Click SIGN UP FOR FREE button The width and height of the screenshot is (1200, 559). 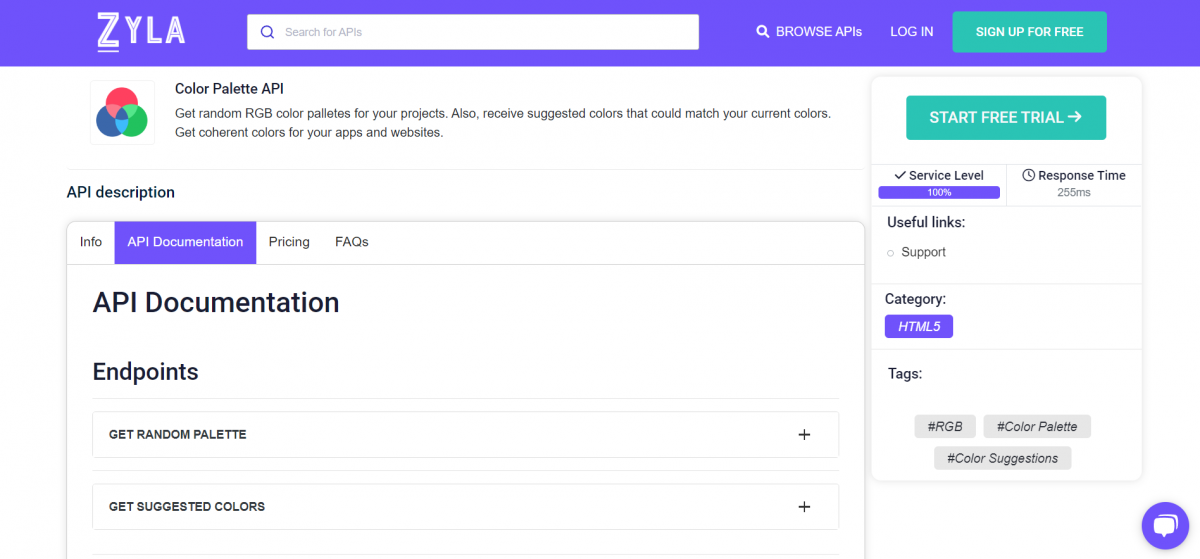1029,32
